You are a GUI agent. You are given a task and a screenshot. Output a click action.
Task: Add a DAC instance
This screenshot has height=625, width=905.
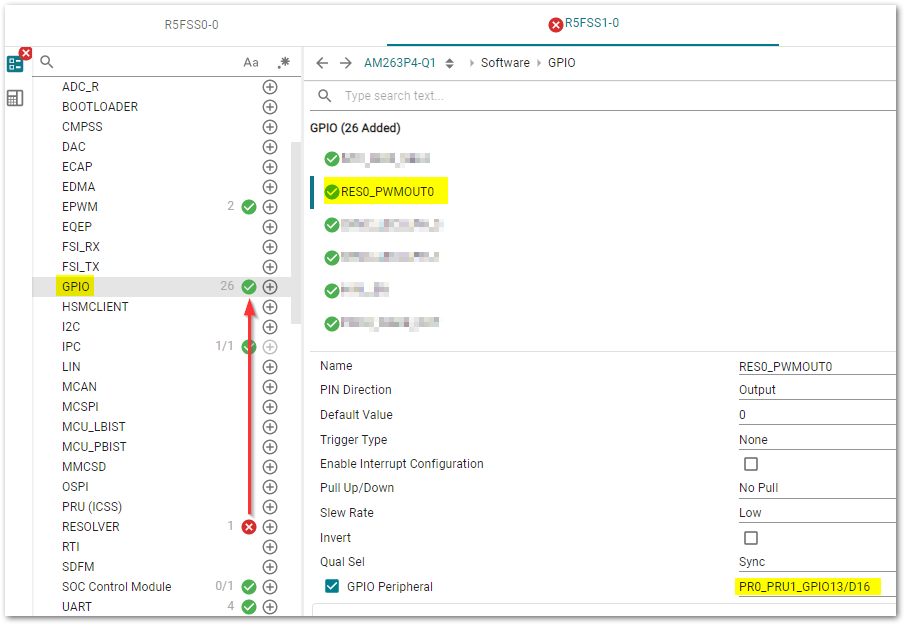[270, 147]
